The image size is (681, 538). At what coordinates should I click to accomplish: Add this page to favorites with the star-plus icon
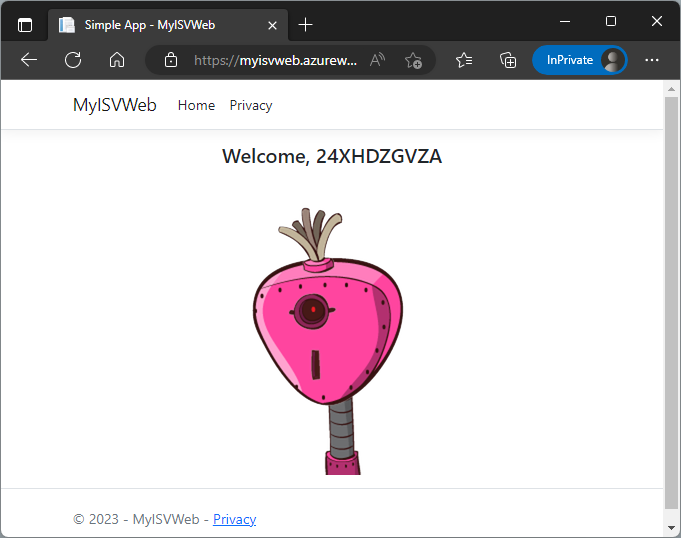(x=413, y=60)
